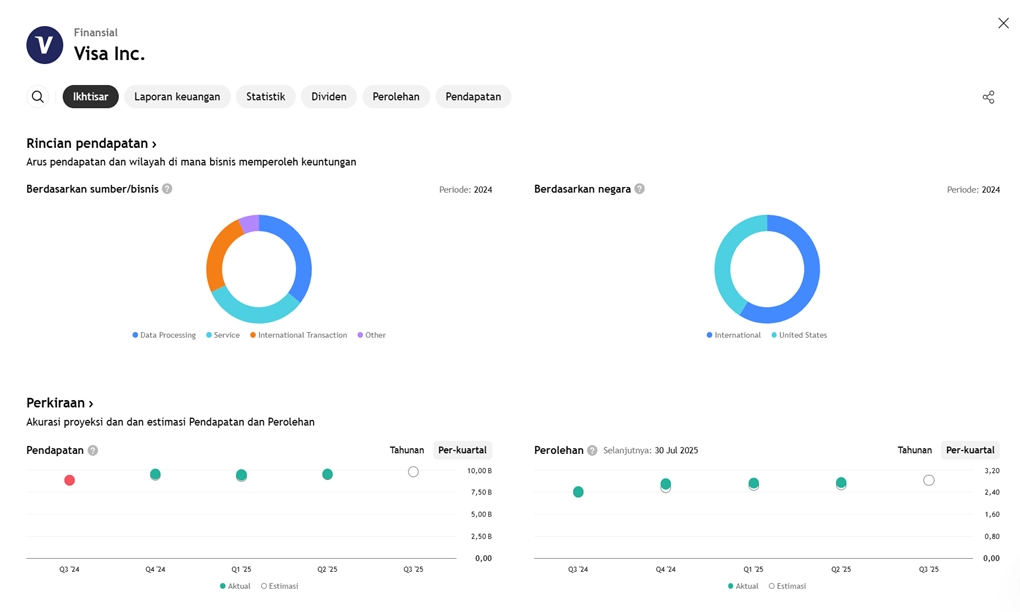Screen dimensions: 1020x612
Task: Close the Visa Inc. panel
Action: [x=1003, y=23]
